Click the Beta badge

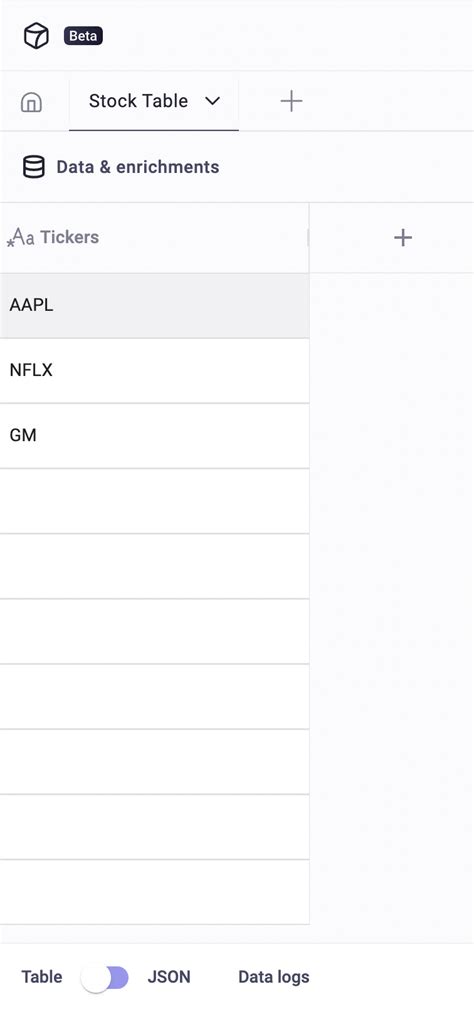click(x=83, y=36)
